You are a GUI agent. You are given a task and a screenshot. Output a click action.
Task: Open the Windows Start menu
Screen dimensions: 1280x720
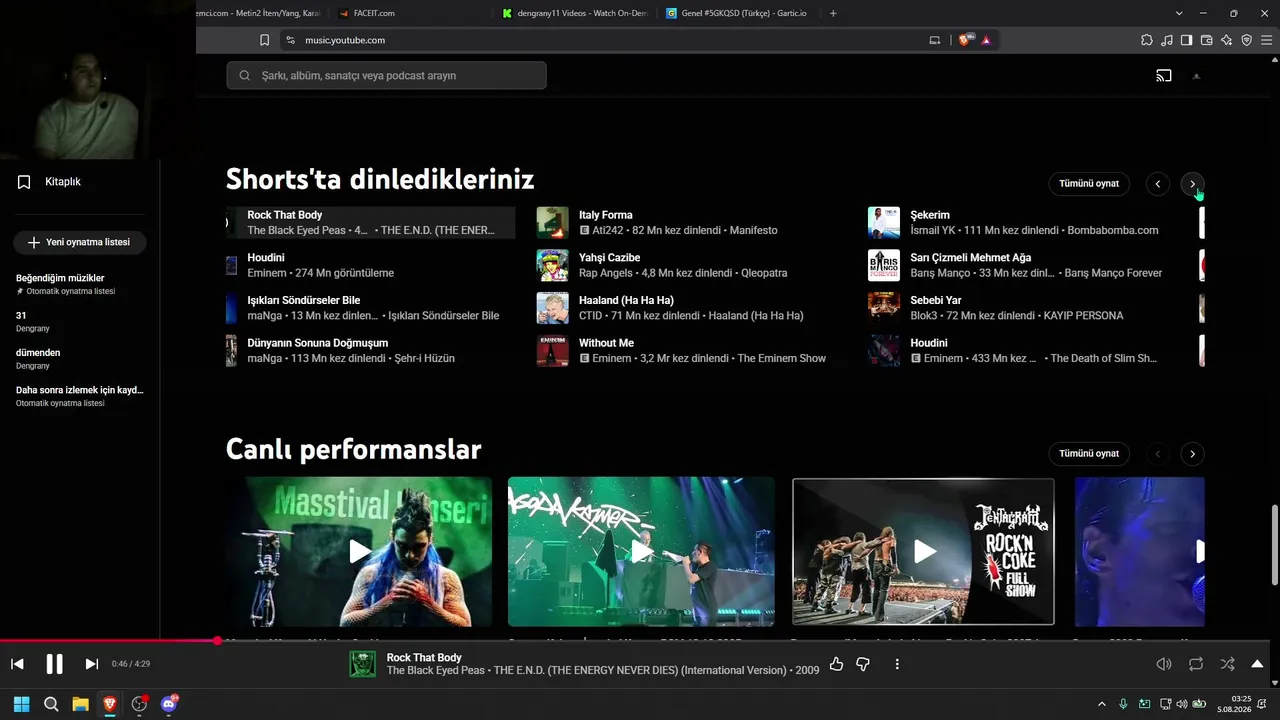point(21,704)
